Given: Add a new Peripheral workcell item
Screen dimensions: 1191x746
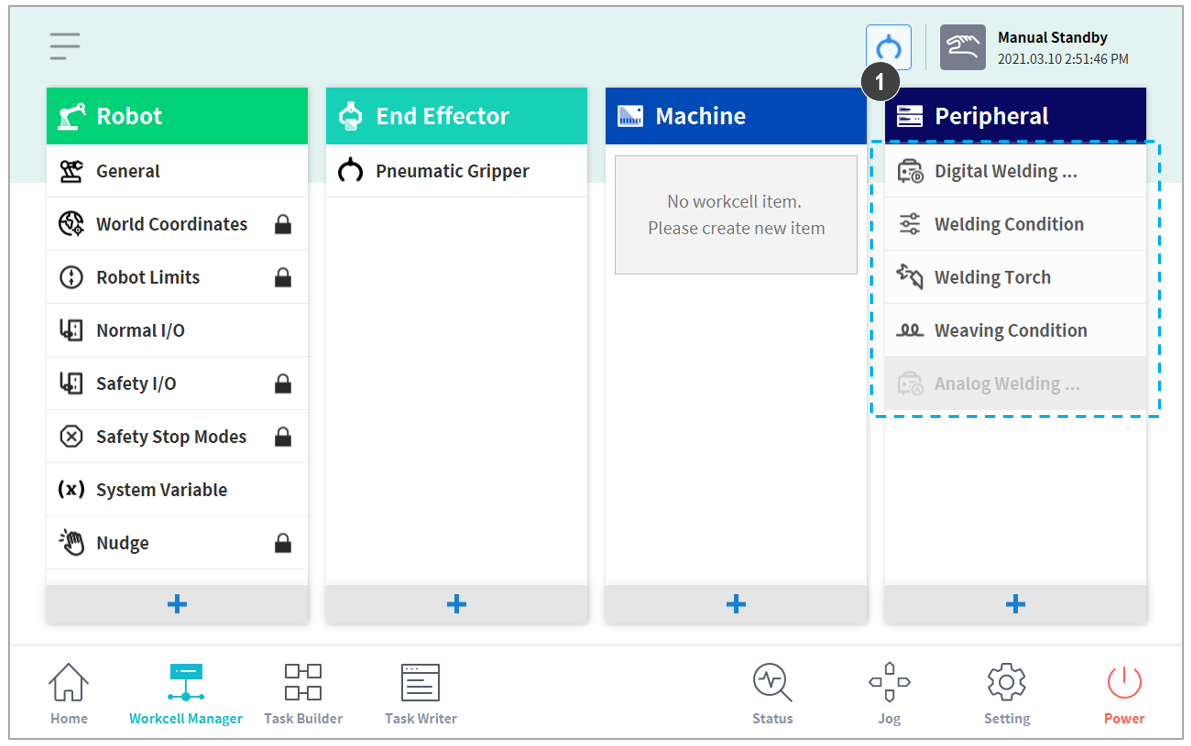Looking at the screenshot, I should [1015, 604].
